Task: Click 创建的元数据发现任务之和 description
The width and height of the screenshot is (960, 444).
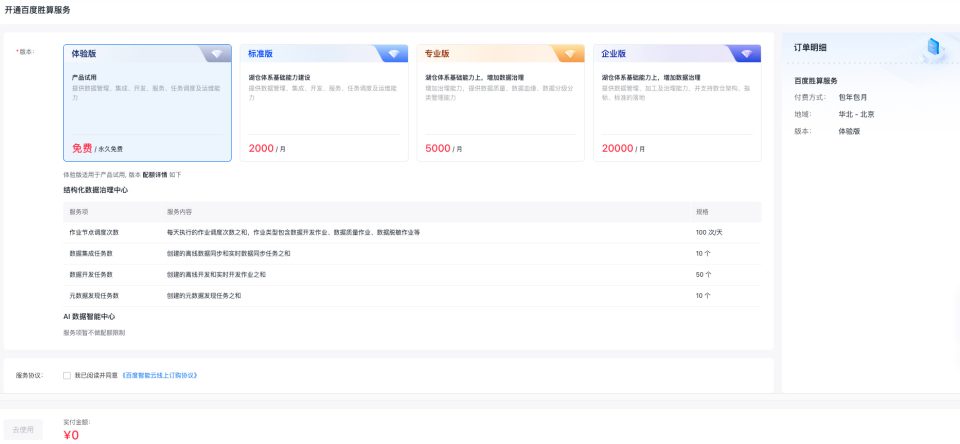Action: pyautogui.click(x=204, y=296)
